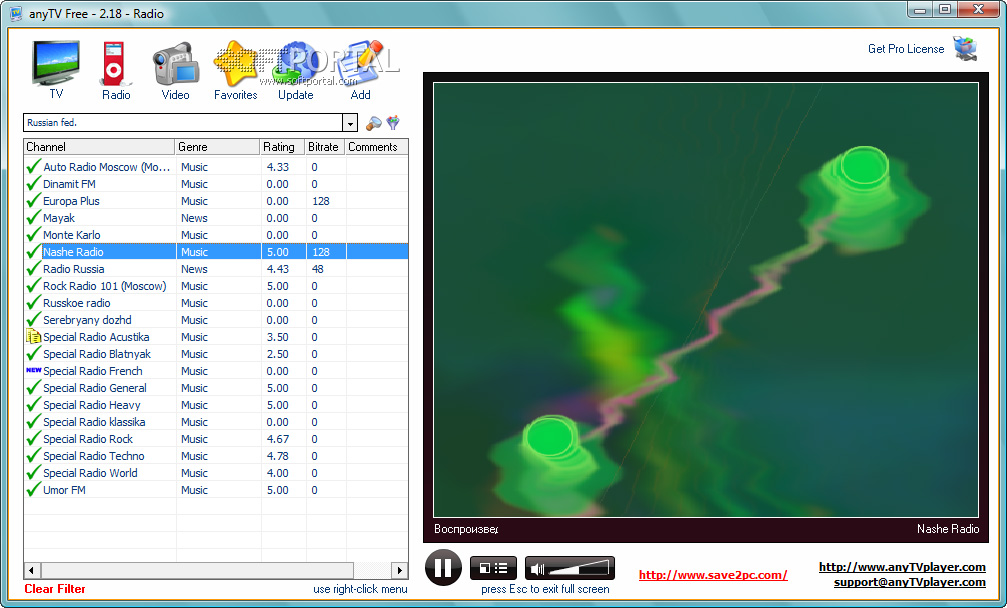
Task: Select the Special Radio World channel
Action: click(x=90, y=473)
